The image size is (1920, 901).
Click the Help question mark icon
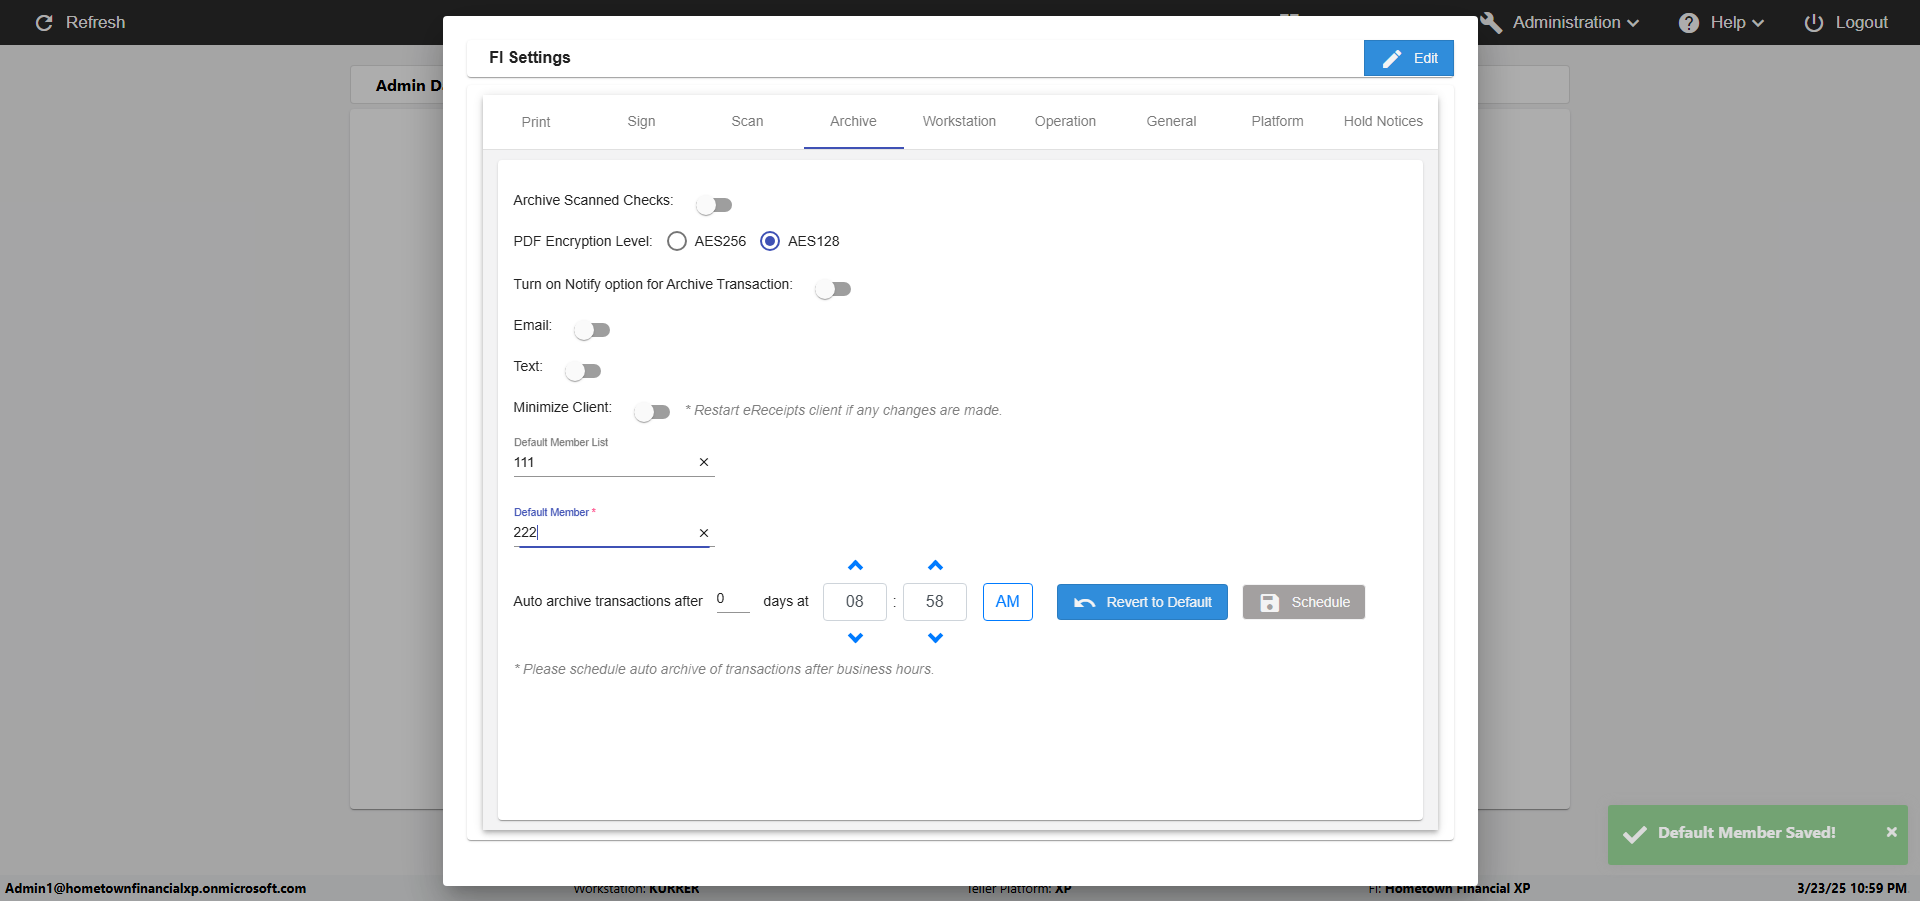(x=1688, y=23)
